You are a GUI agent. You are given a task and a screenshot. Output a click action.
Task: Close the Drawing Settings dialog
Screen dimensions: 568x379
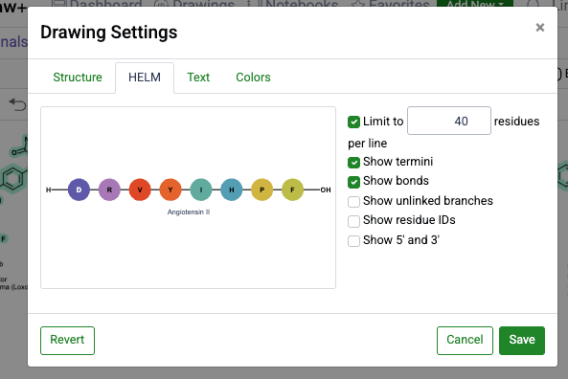(540, 28)
